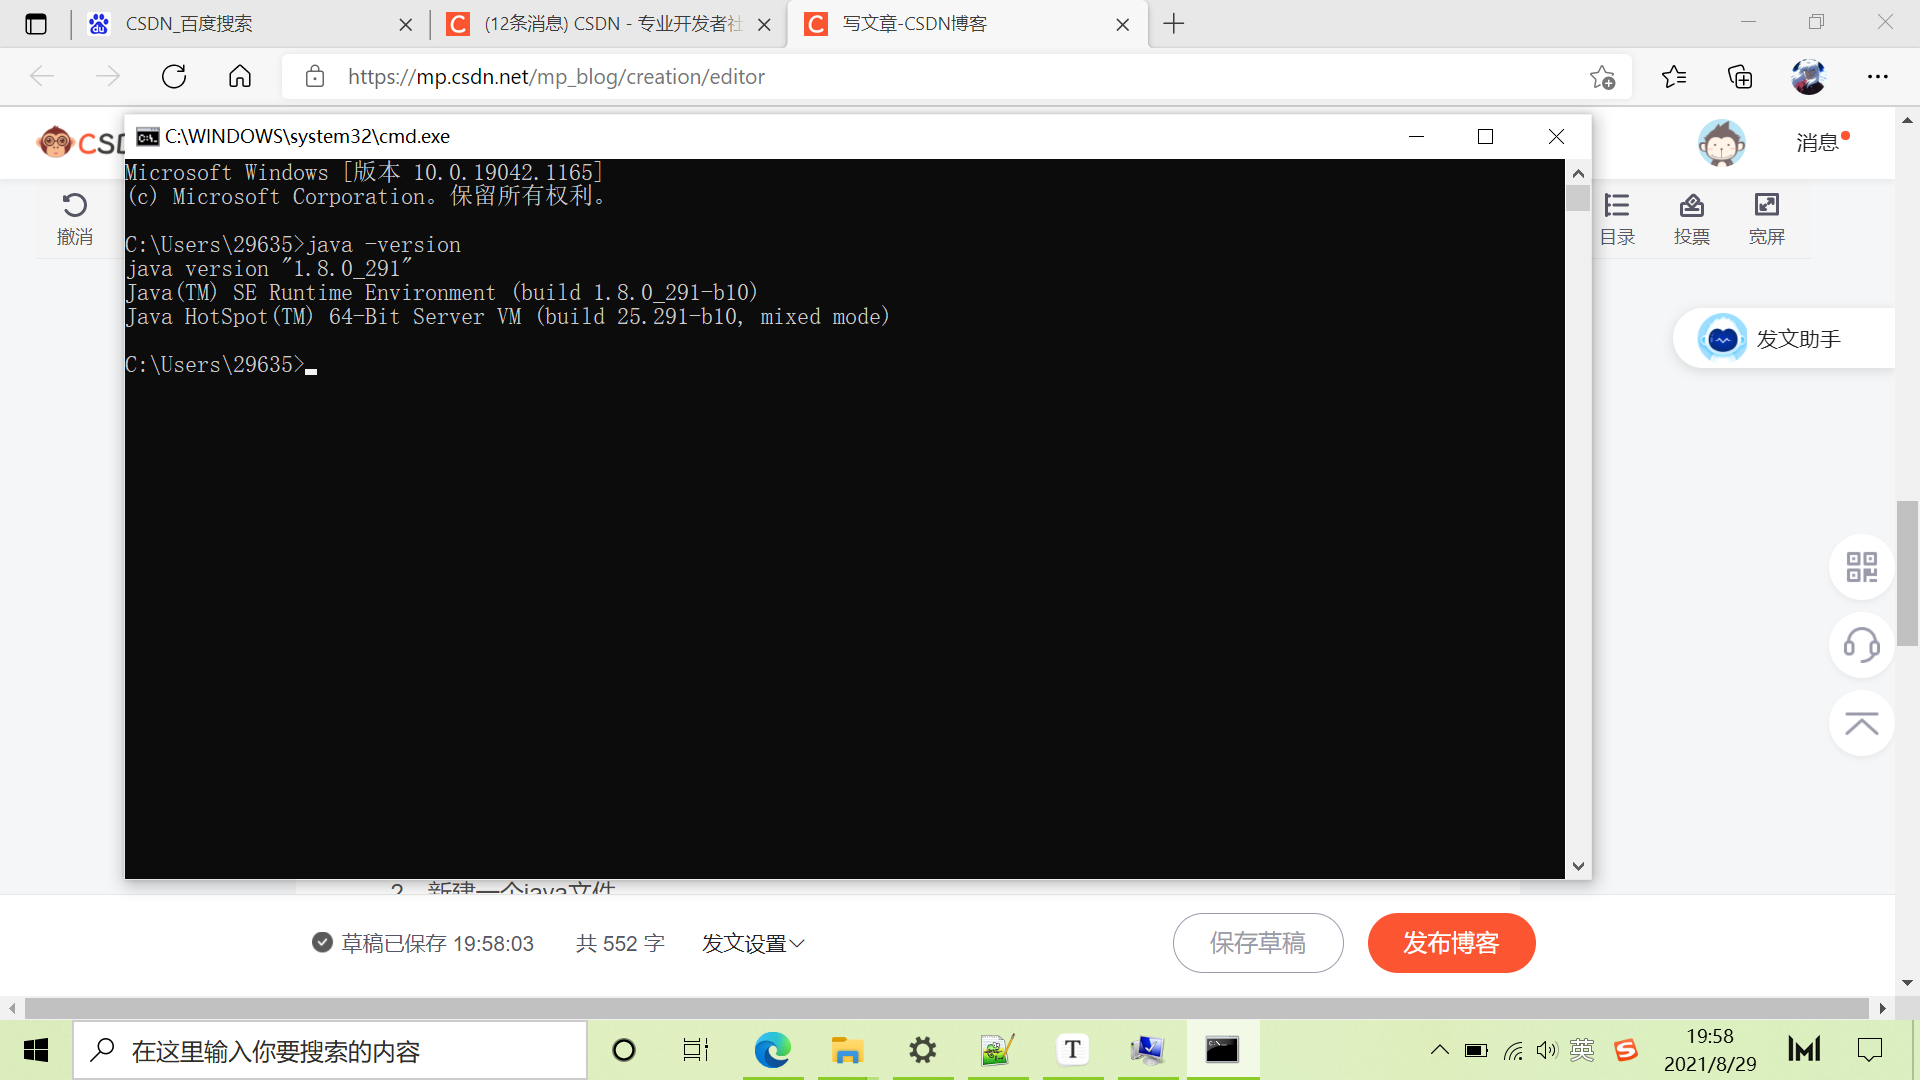The height and width of the screenshot is (1080, 1920).
Task: Click the volume speaker tray icon
Action: pos(1547,1050)
